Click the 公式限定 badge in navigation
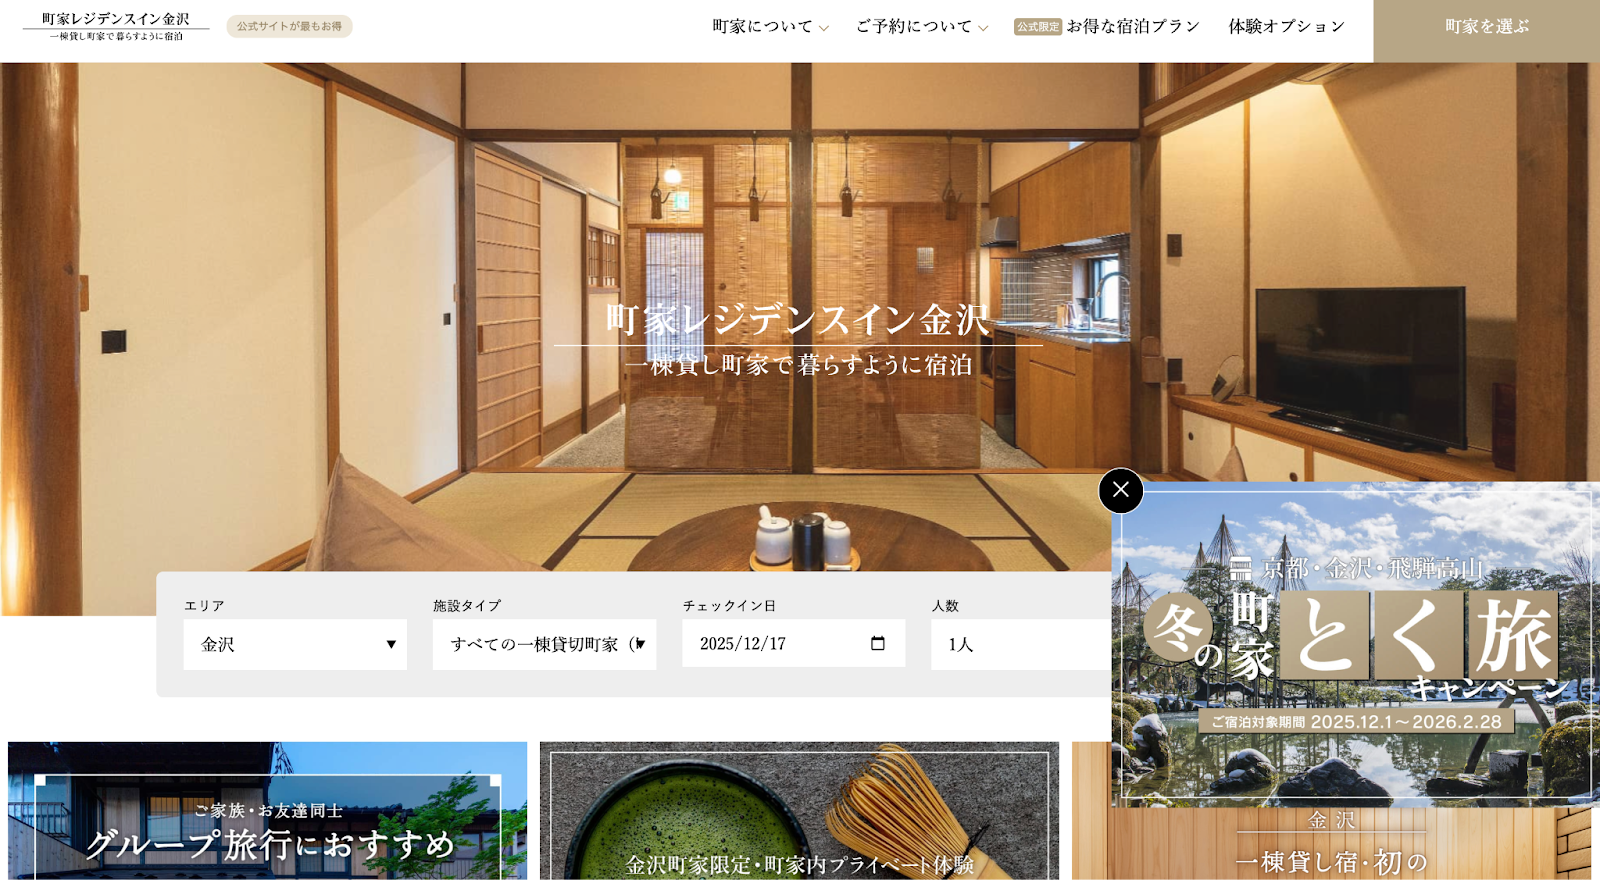The width and height of the screenshot is (1600, 880). pos(1037,27)
